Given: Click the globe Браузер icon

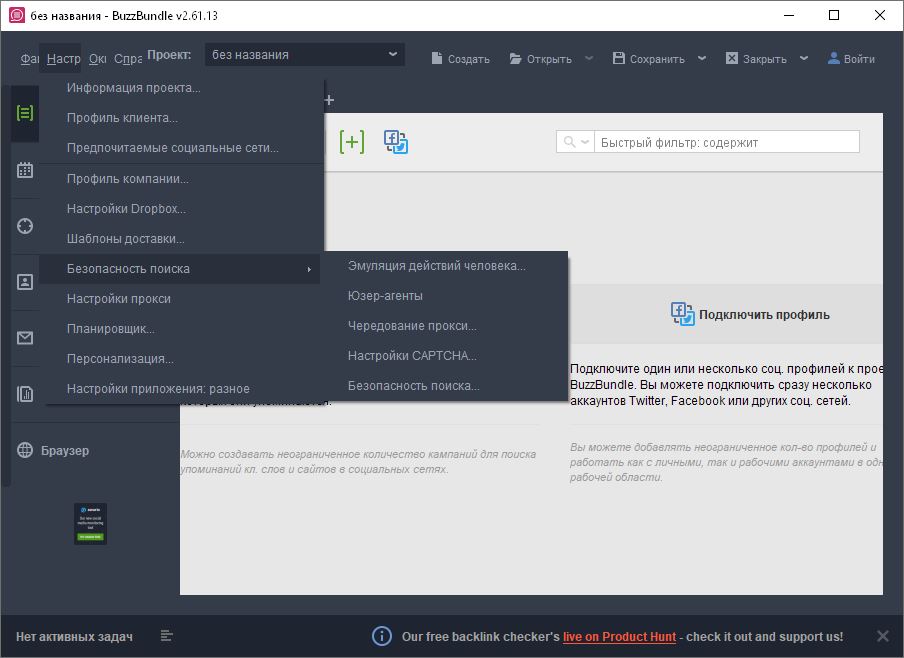Looking at the screenshot, I should click(x=25, y=450).
